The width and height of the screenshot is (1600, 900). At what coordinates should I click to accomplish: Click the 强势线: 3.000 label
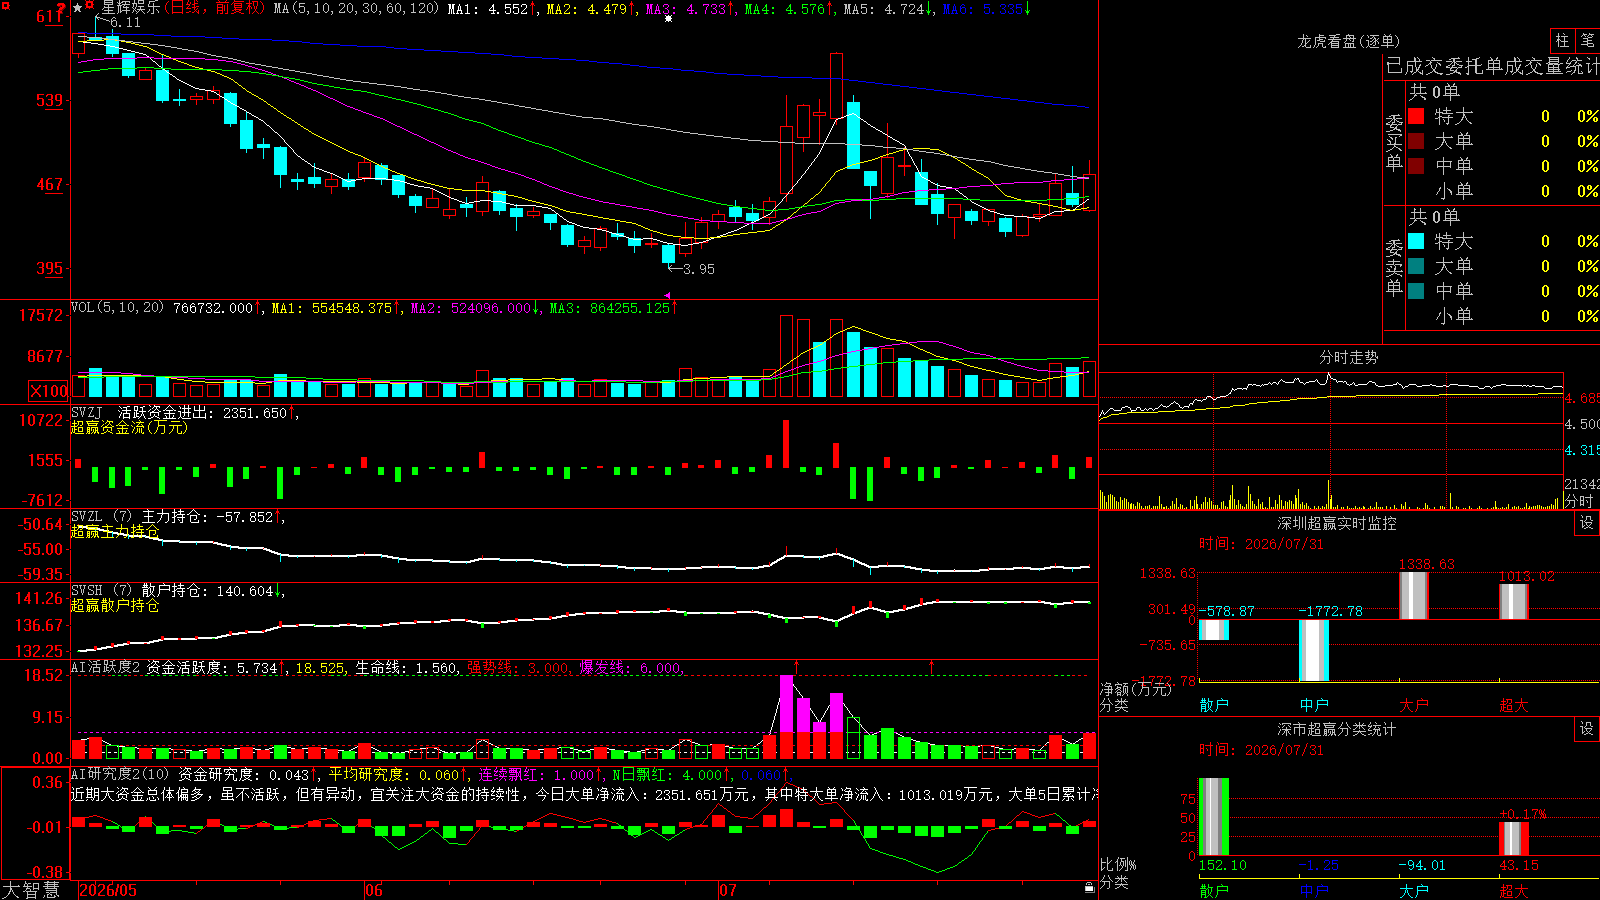pos(518,668)
